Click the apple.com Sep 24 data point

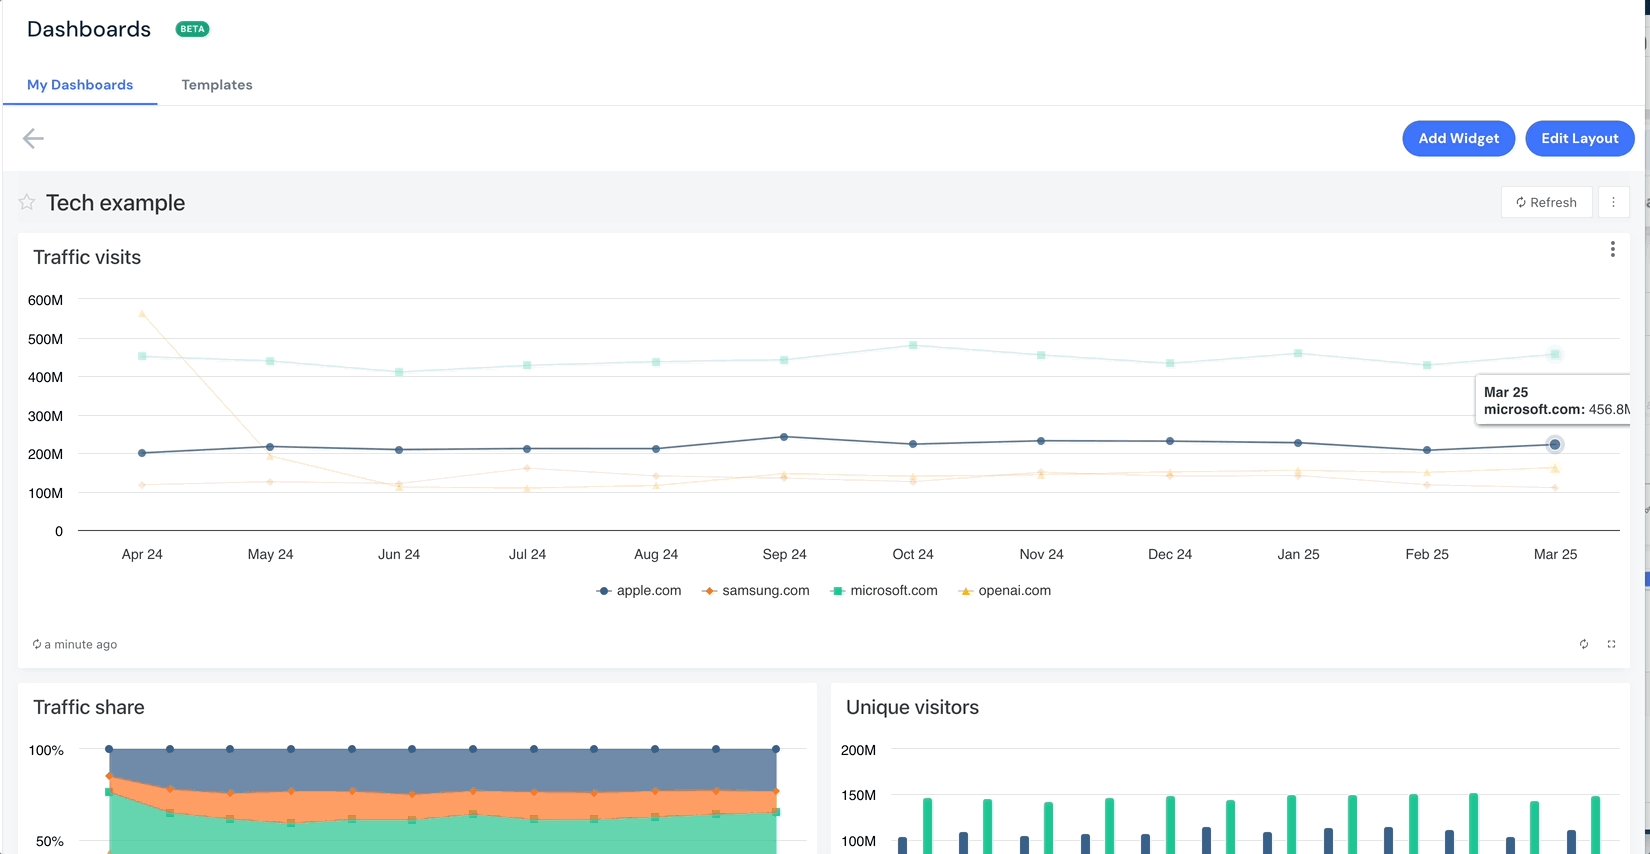pos(784,437)
